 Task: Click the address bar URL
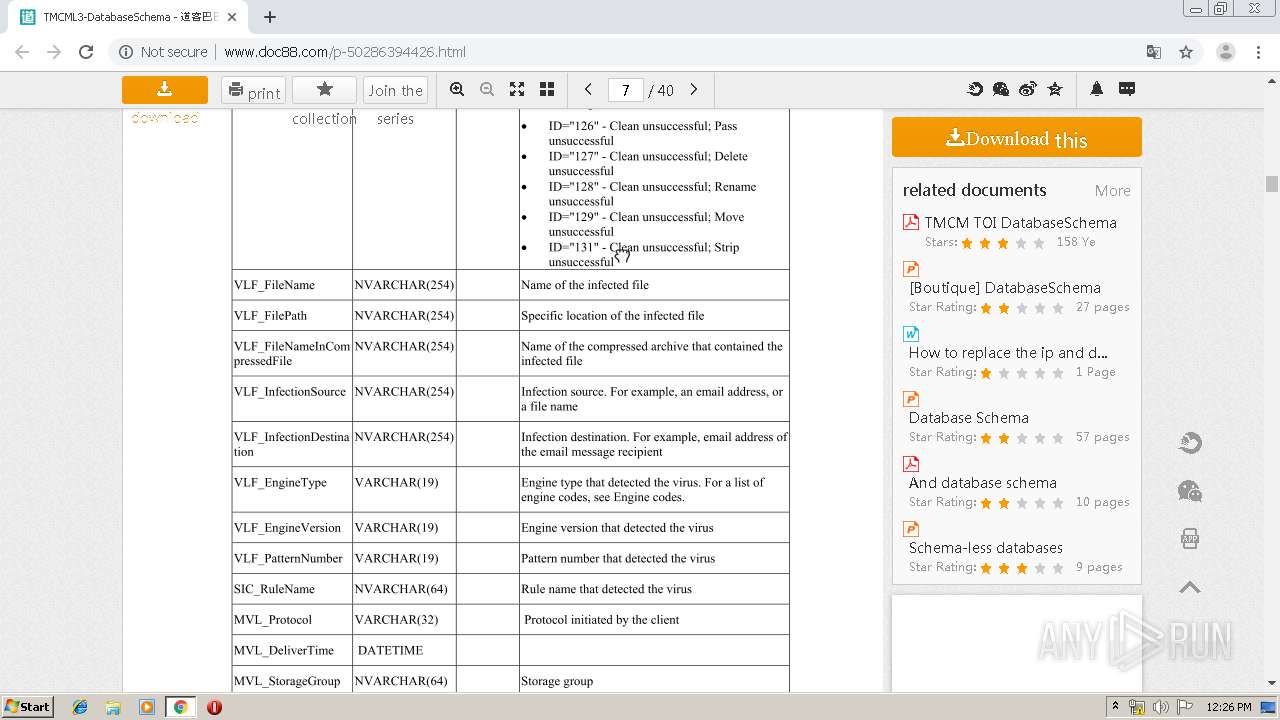pyautogui.click(x=345, y=52)
